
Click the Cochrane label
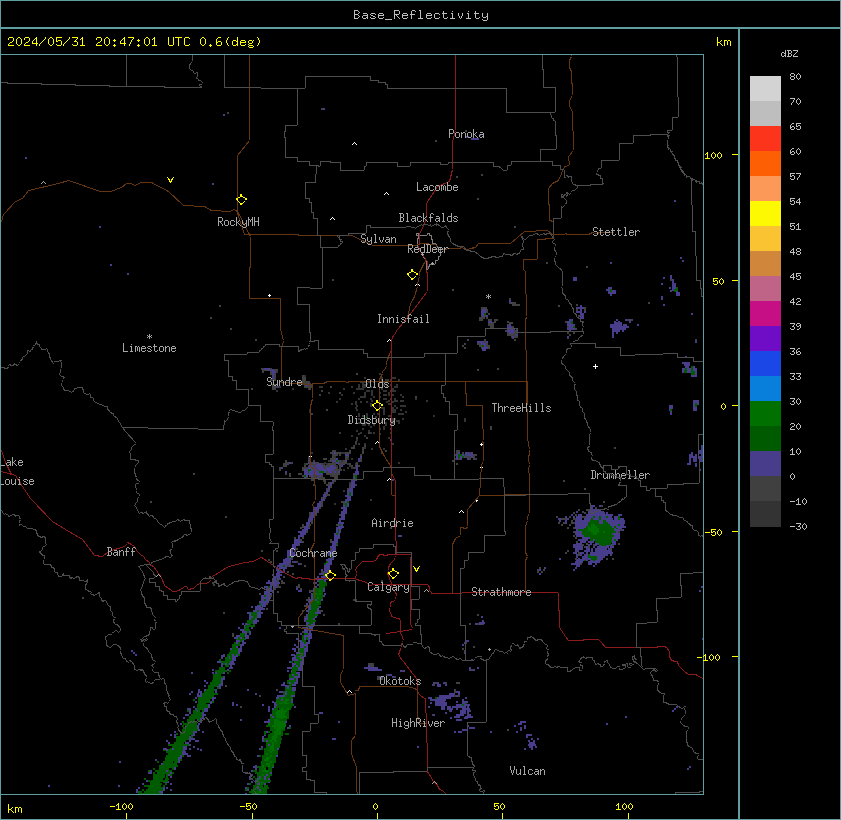click(313, 553)
